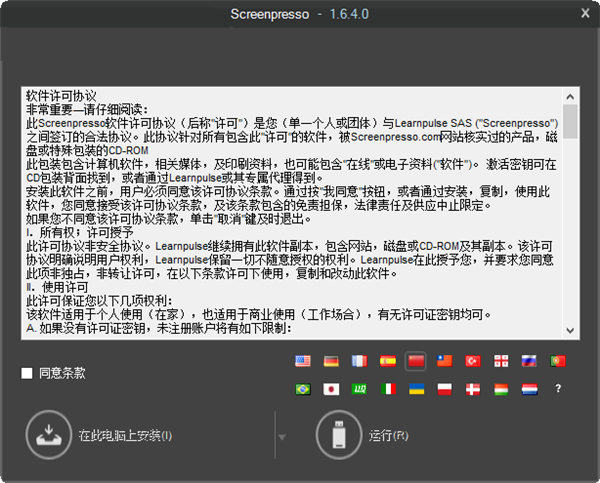Close the Screenpresso installer window
The width and height of the screenshot is (600, 483).
[585, 13]
